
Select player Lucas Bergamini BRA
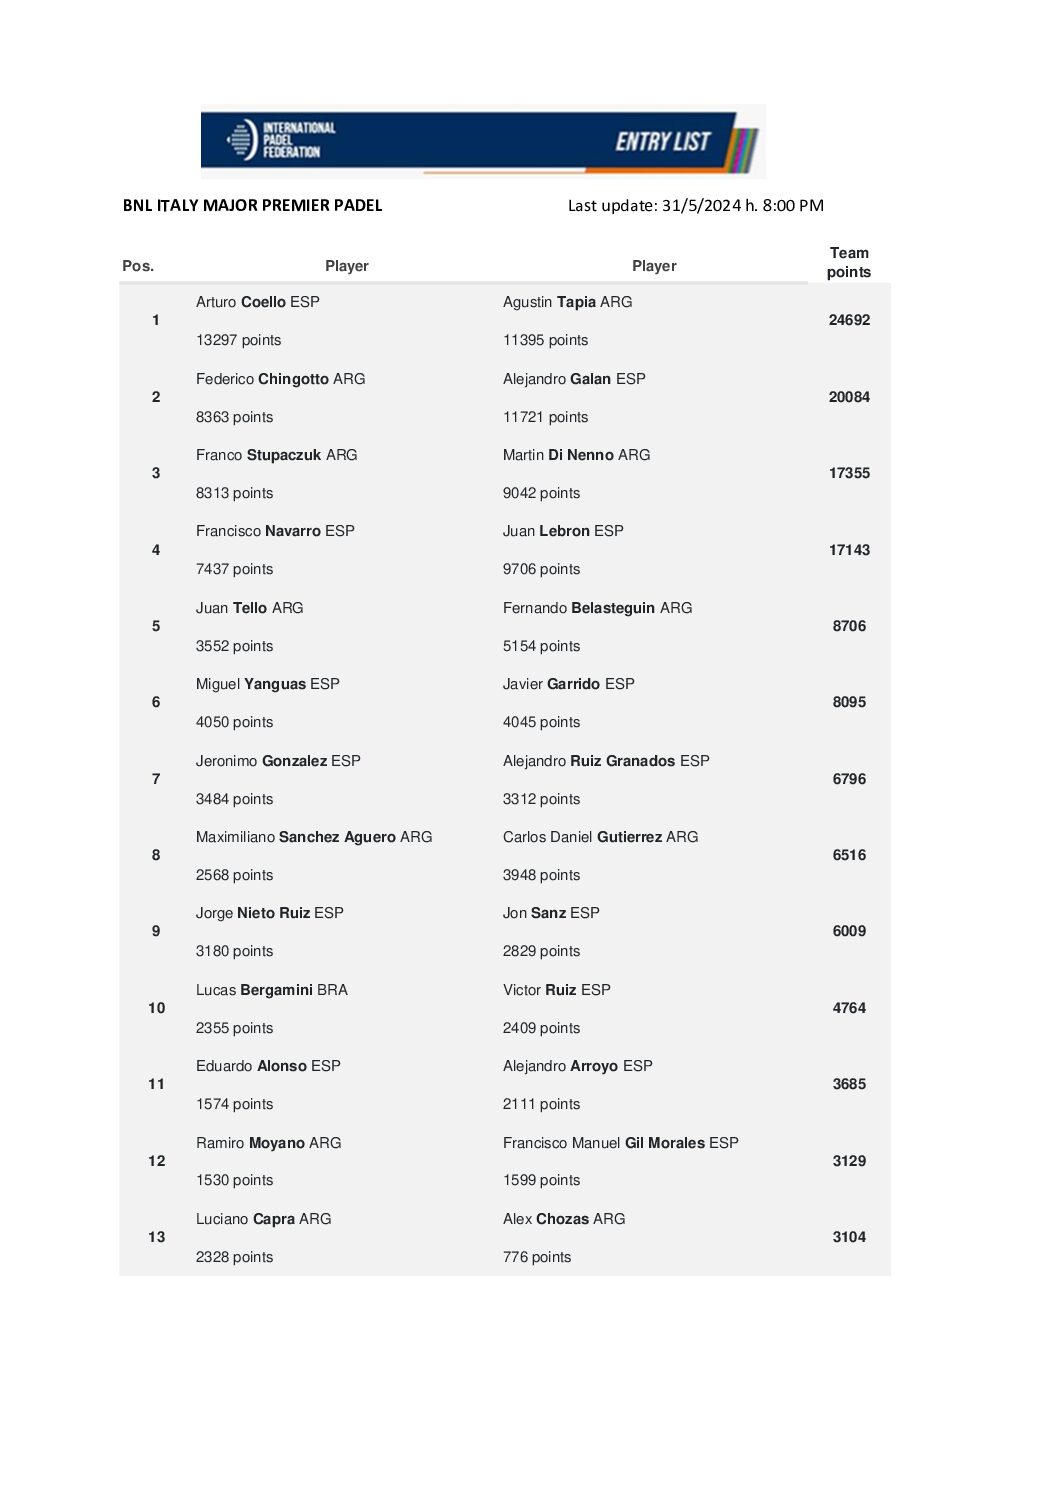pyautogui.click(x=271, y=990)
